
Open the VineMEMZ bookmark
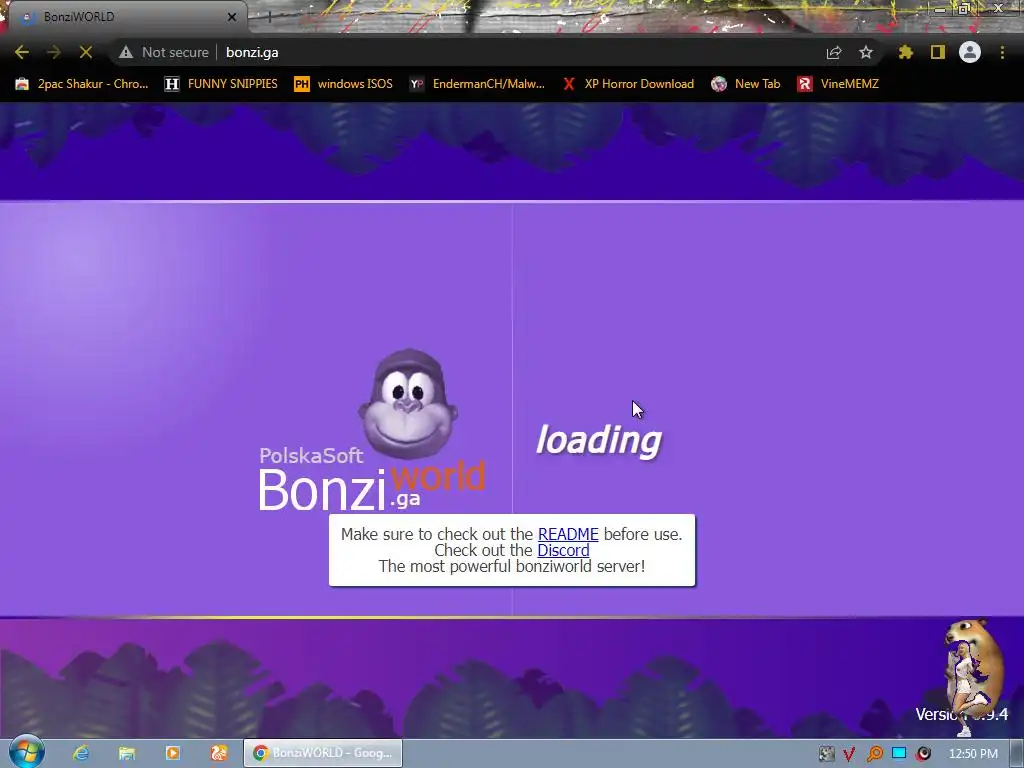(x=838, y=84)
